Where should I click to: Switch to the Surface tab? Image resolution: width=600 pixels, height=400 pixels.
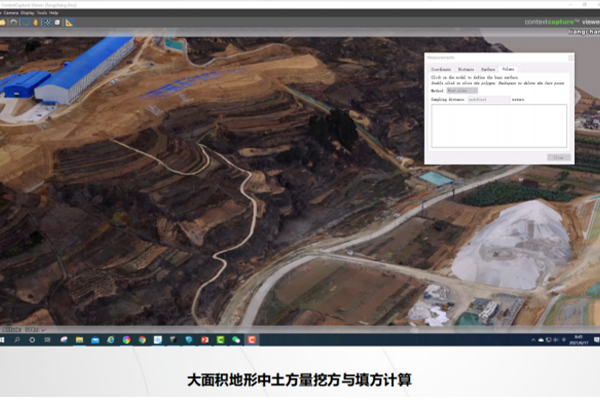point(488,69)
